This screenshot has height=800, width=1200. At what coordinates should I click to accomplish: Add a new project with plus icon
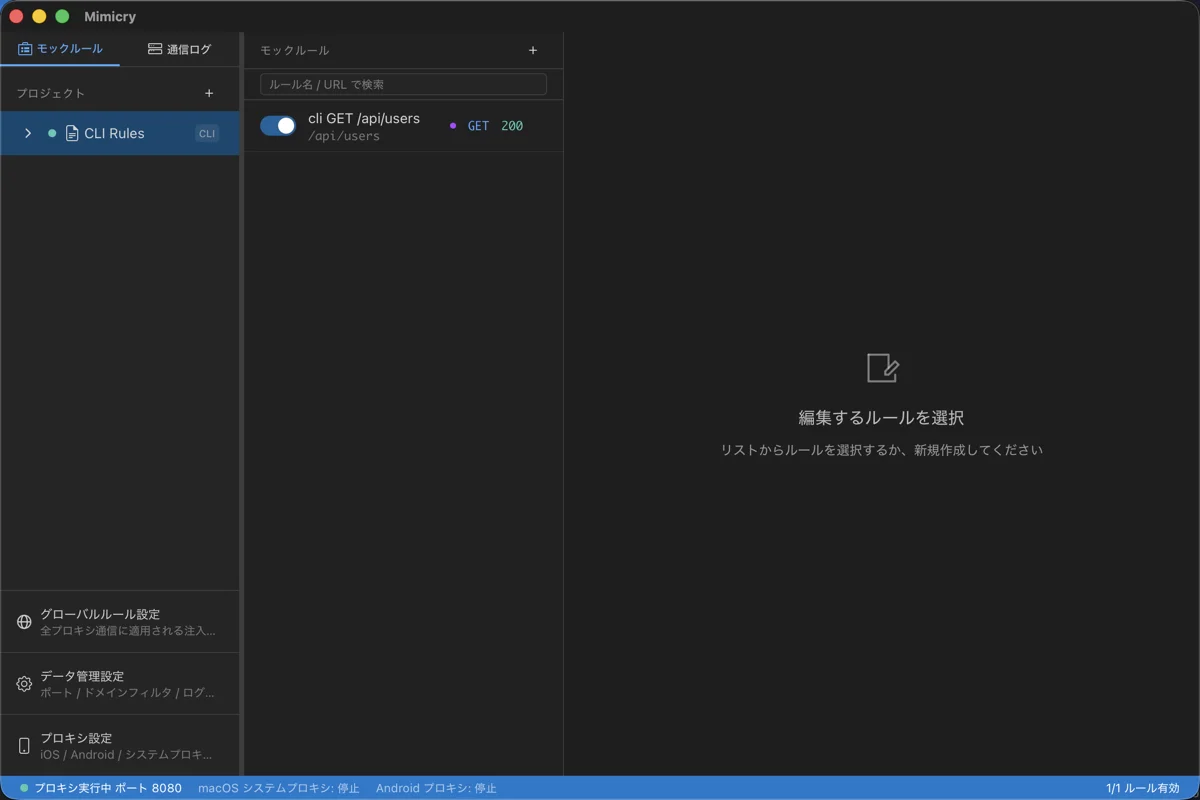[x=209, y=93]
